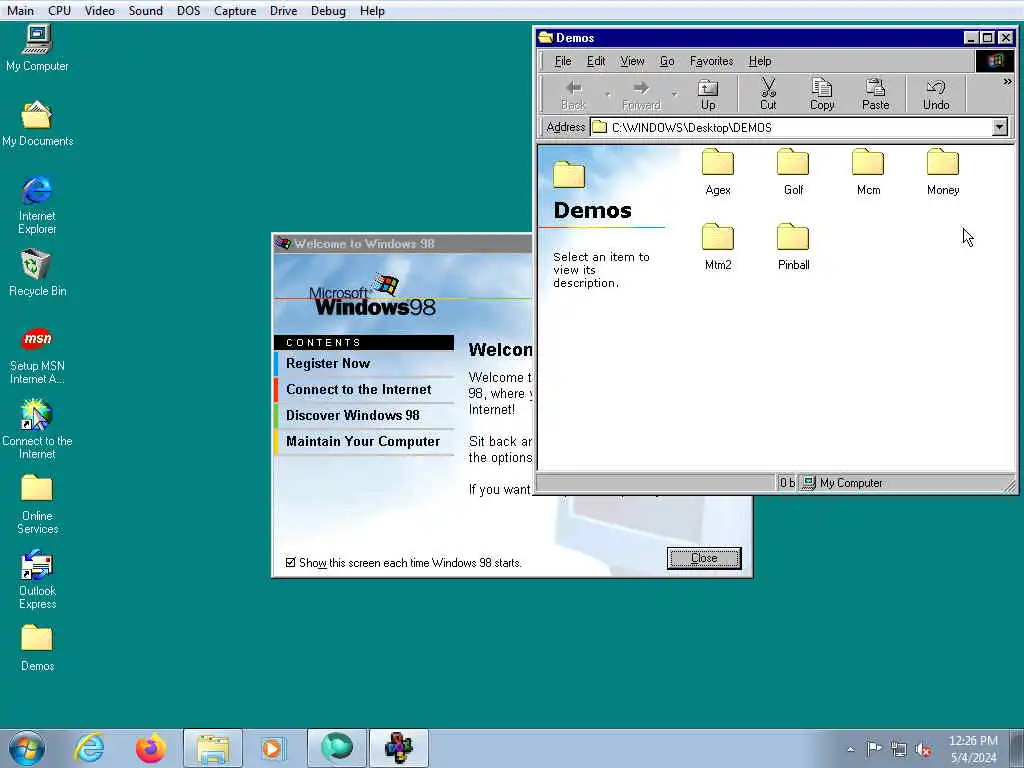Open the emulator Help menu
Screen dimensions: 1024x768
(372, 10)
